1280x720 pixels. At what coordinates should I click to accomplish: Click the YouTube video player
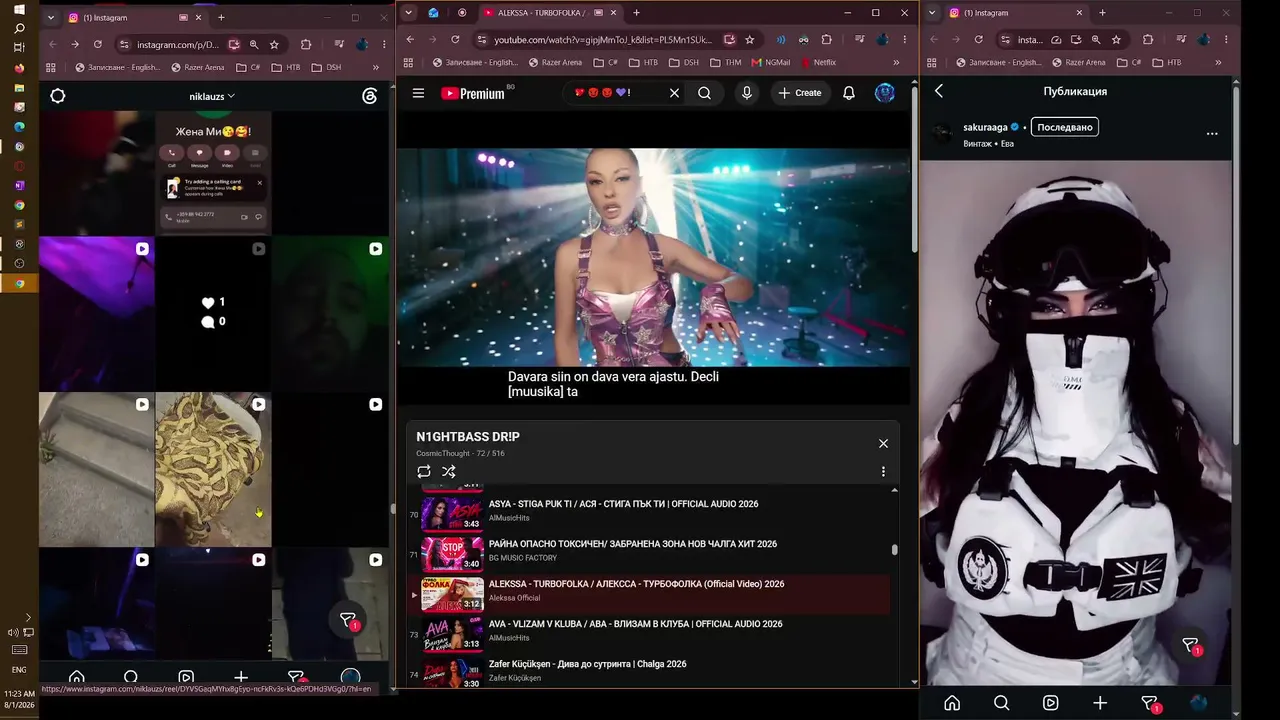pyautogui.click(x=655, y=257)
